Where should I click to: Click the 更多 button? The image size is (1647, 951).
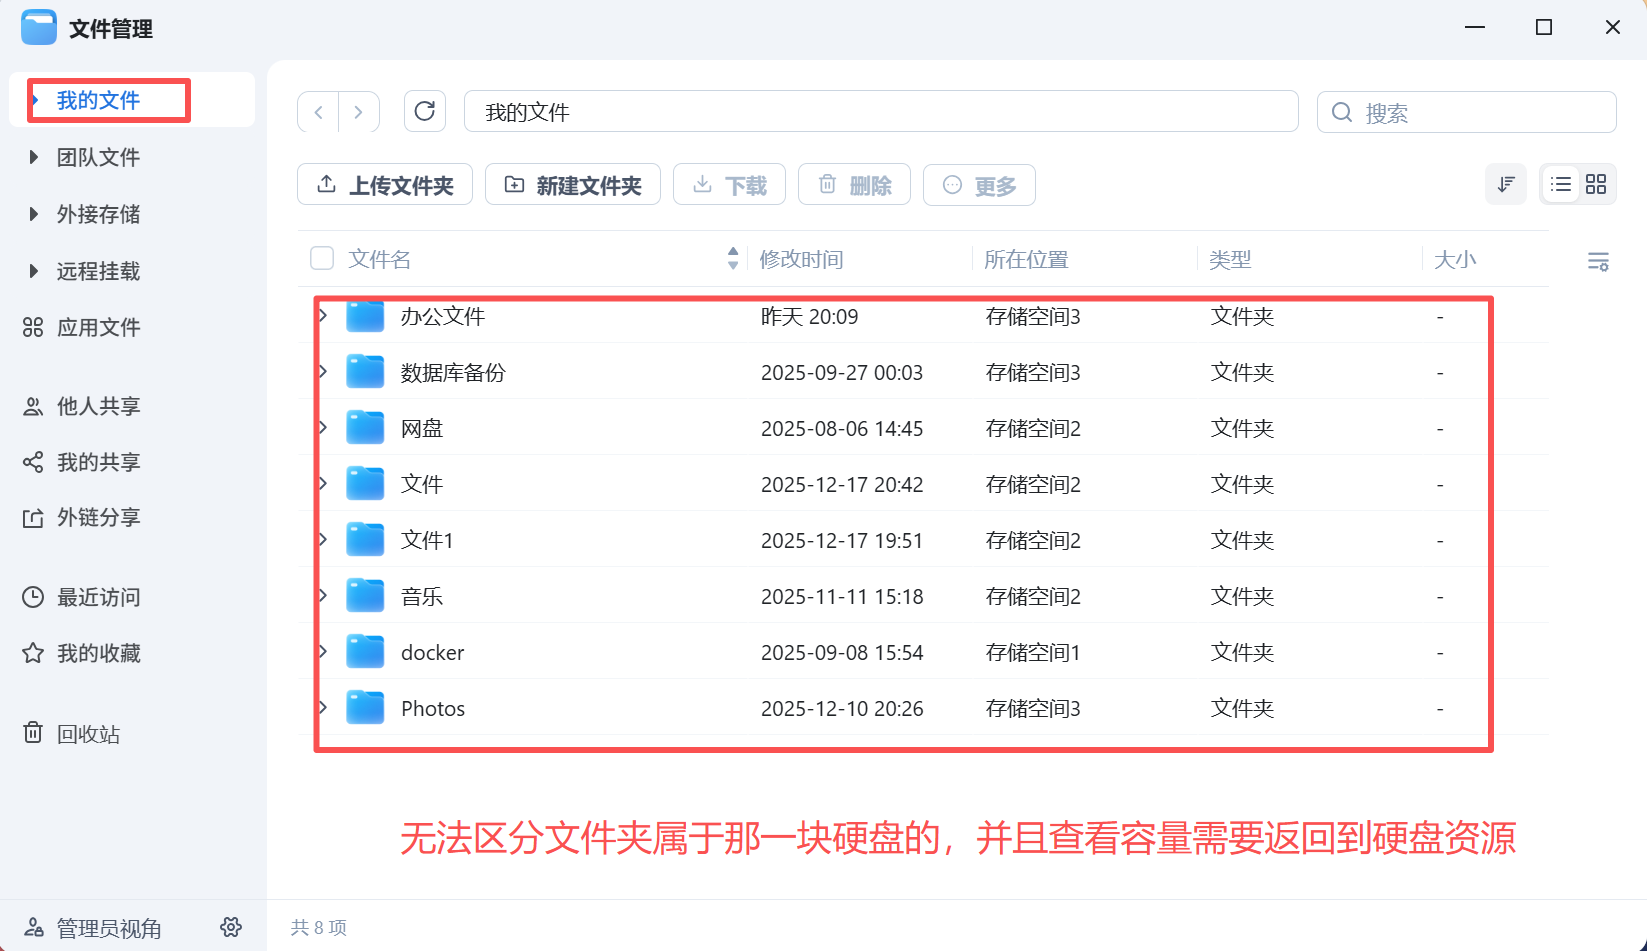click(979, 185)
